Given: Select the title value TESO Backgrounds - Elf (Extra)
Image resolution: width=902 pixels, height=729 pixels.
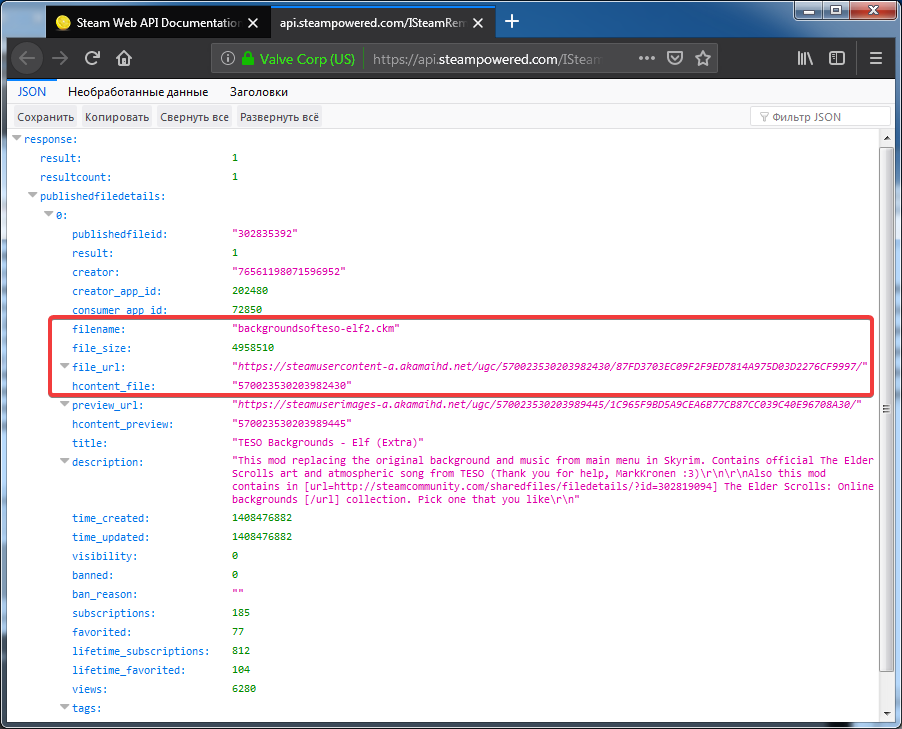Looking at the screenshot, I should (328, 442).
